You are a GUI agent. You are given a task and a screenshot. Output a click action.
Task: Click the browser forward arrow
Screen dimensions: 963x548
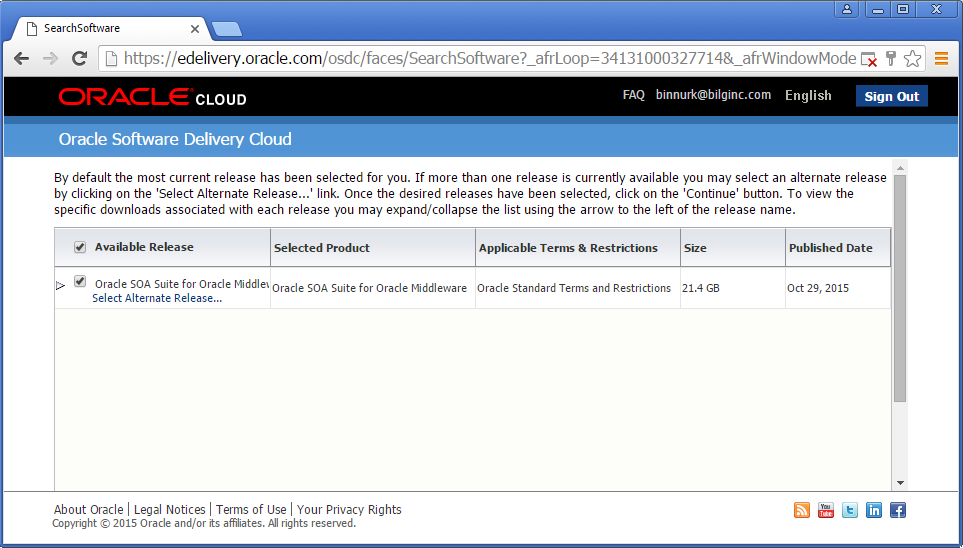[50, 58]
